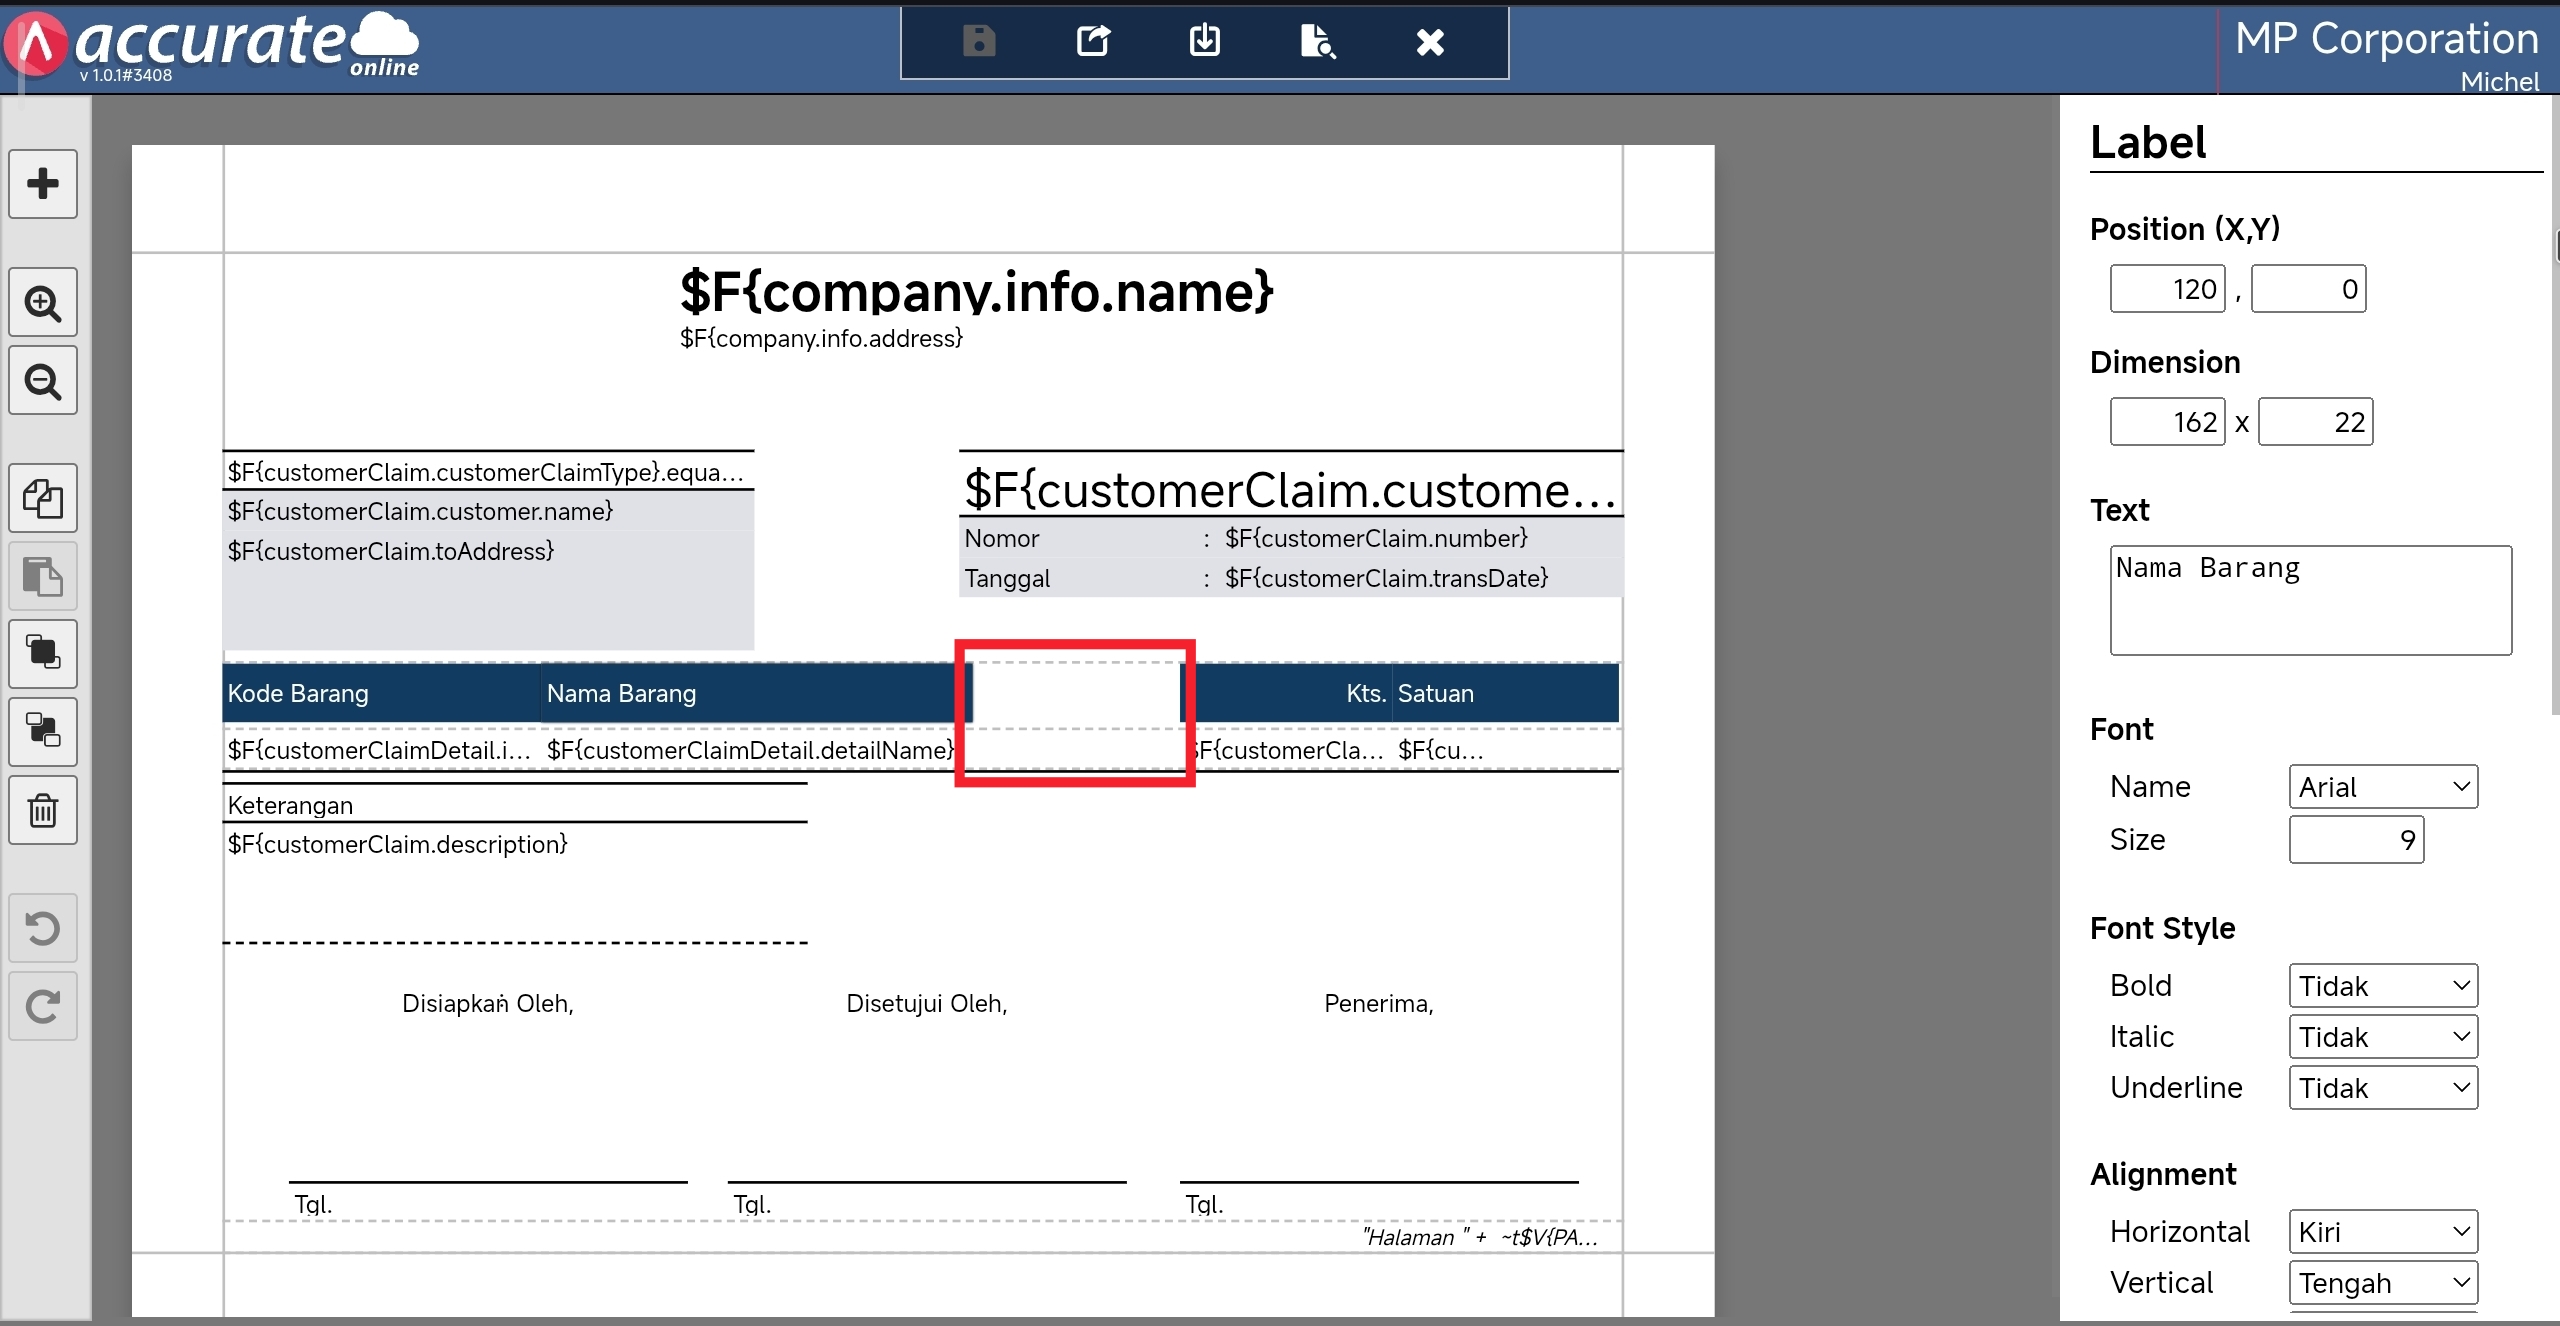Click the undo arrow icon
This screenshot has height=1326, width=2560.
point(42,928)
